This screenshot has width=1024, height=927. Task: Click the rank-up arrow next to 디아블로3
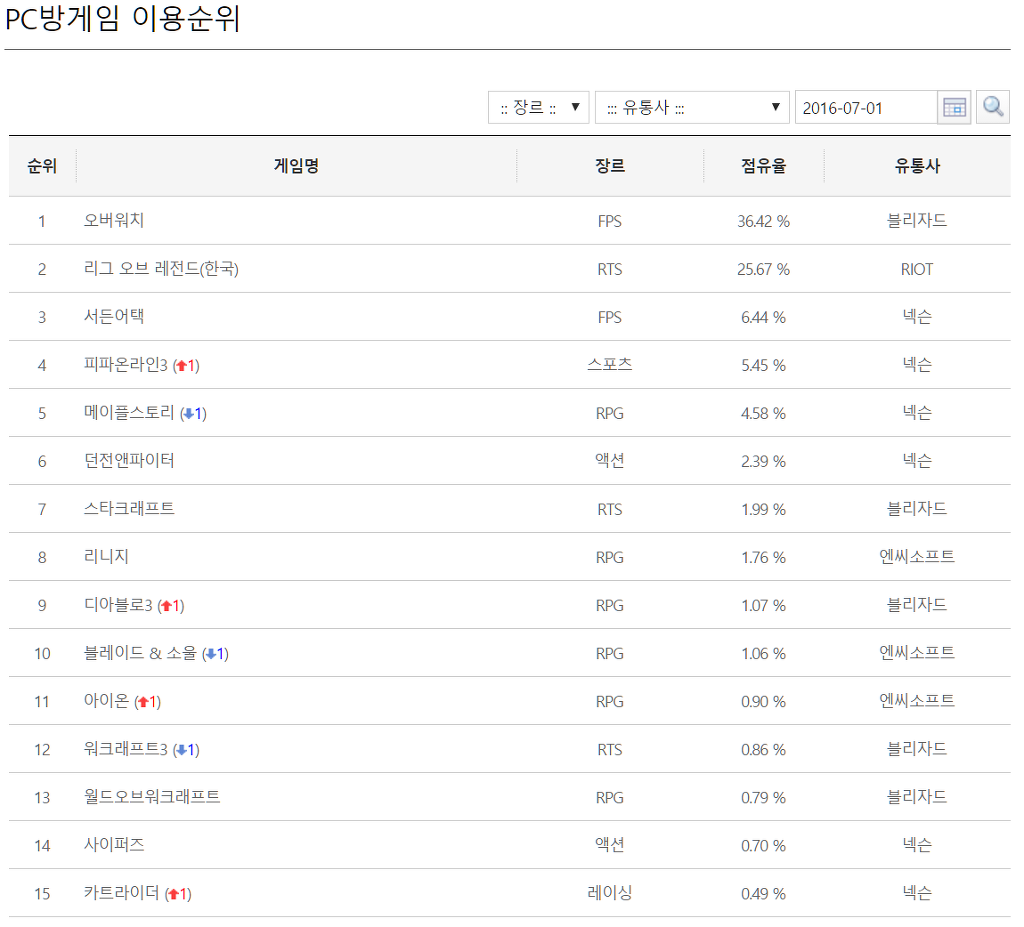[x=167, y=605]
